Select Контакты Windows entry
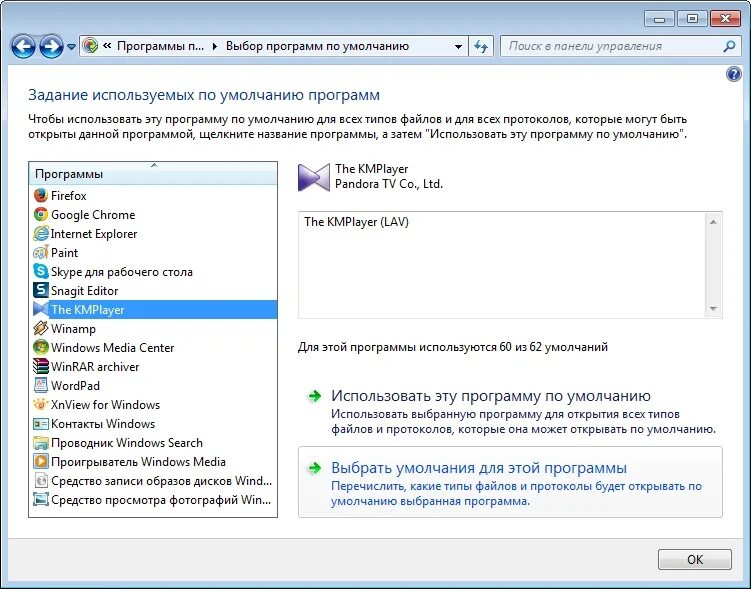 tap(153, 424)
